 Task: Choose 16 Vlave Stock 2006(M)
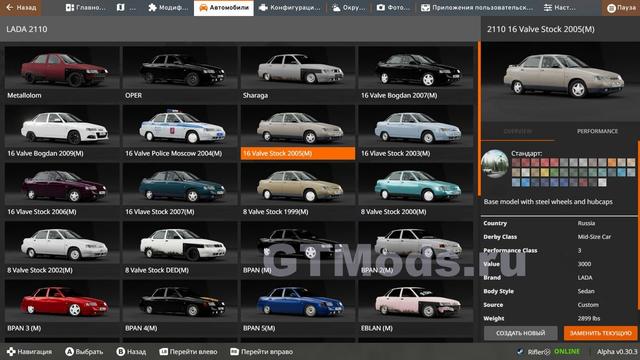pos(62,191)
